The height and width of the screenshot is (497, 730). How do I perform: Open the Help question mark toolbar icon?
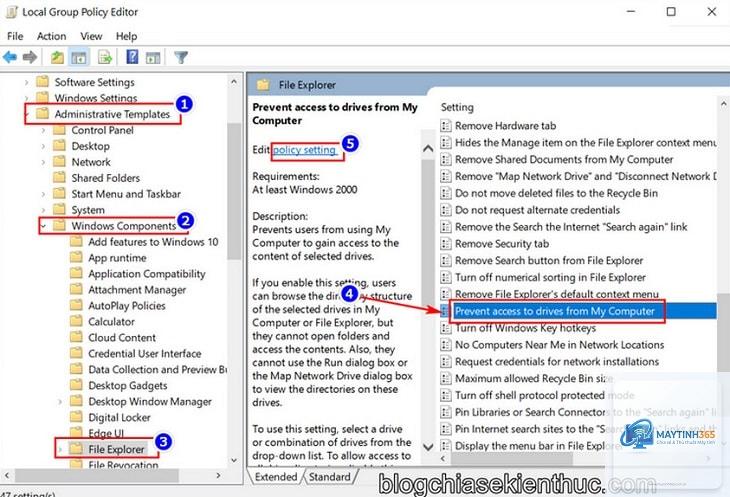pos(132,57)
